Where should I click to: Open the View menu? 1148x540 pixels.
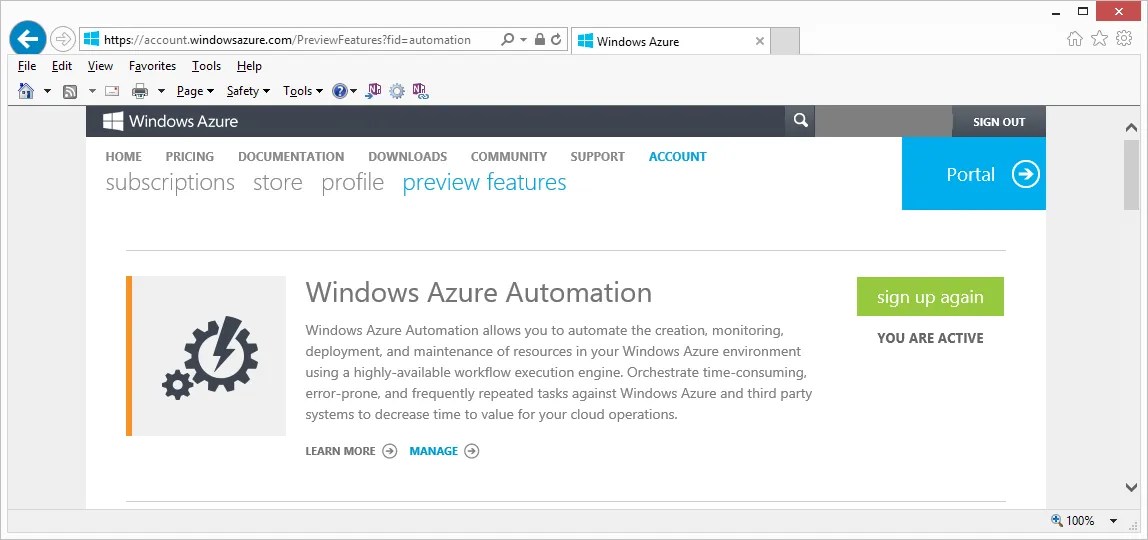[100, 66]
